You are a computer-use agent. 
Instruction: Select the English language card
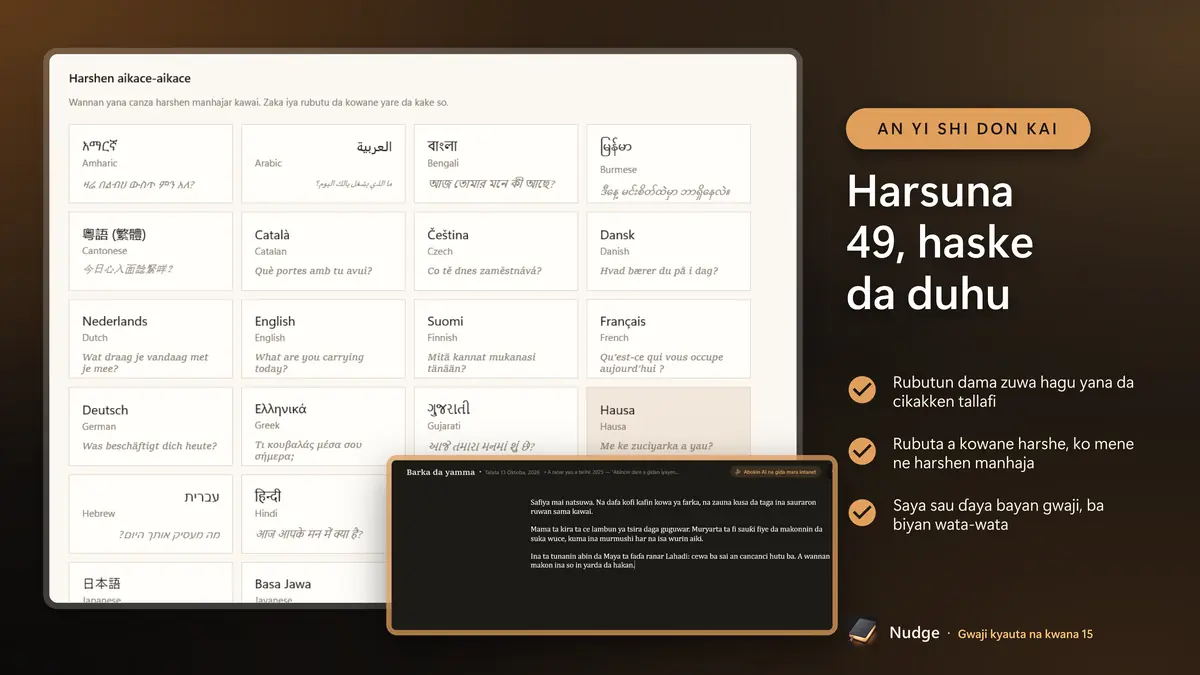323,339
